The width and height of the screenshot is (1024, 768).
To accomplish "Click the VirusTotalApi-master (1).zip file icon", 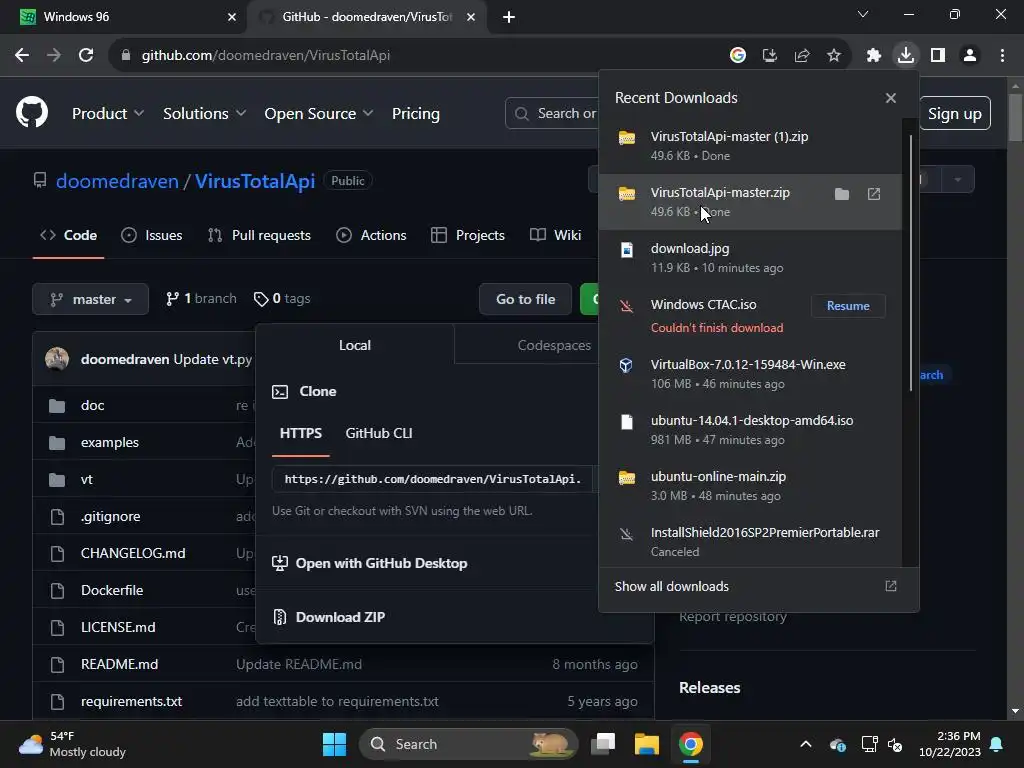I will click(x=627, y=137).
